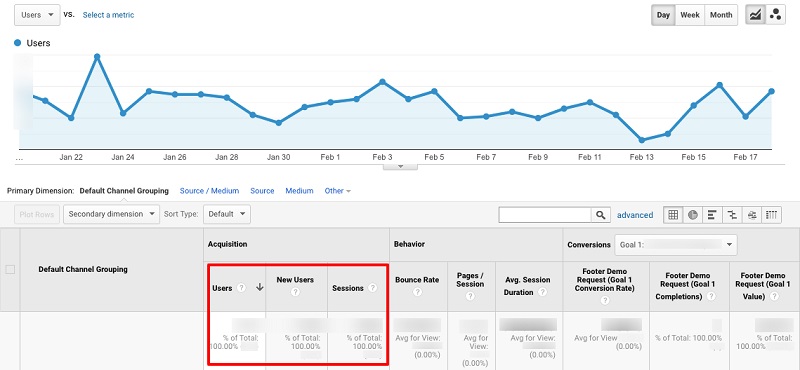Open the Conversions Goal 1 dropdown
Viewport: 800px width, 370px height.
pos(676,244)
